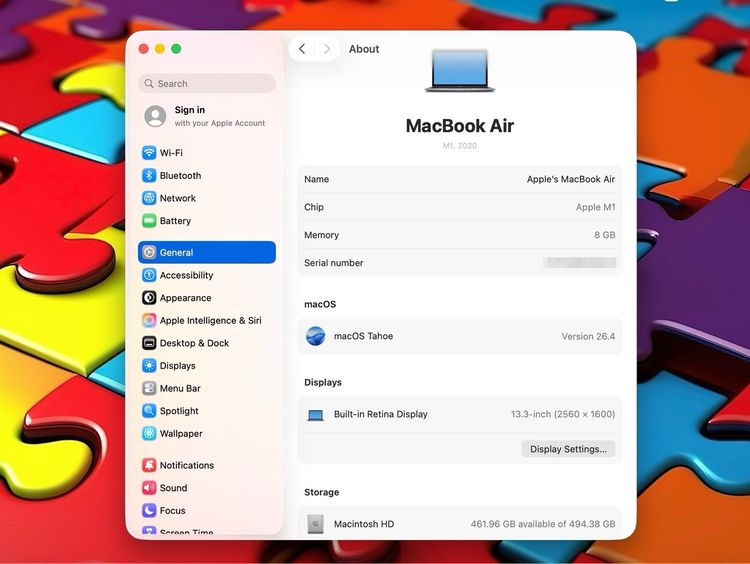Click the Accessibility sidebar icon
750x564 pixels.
click(x=149, y=275)
